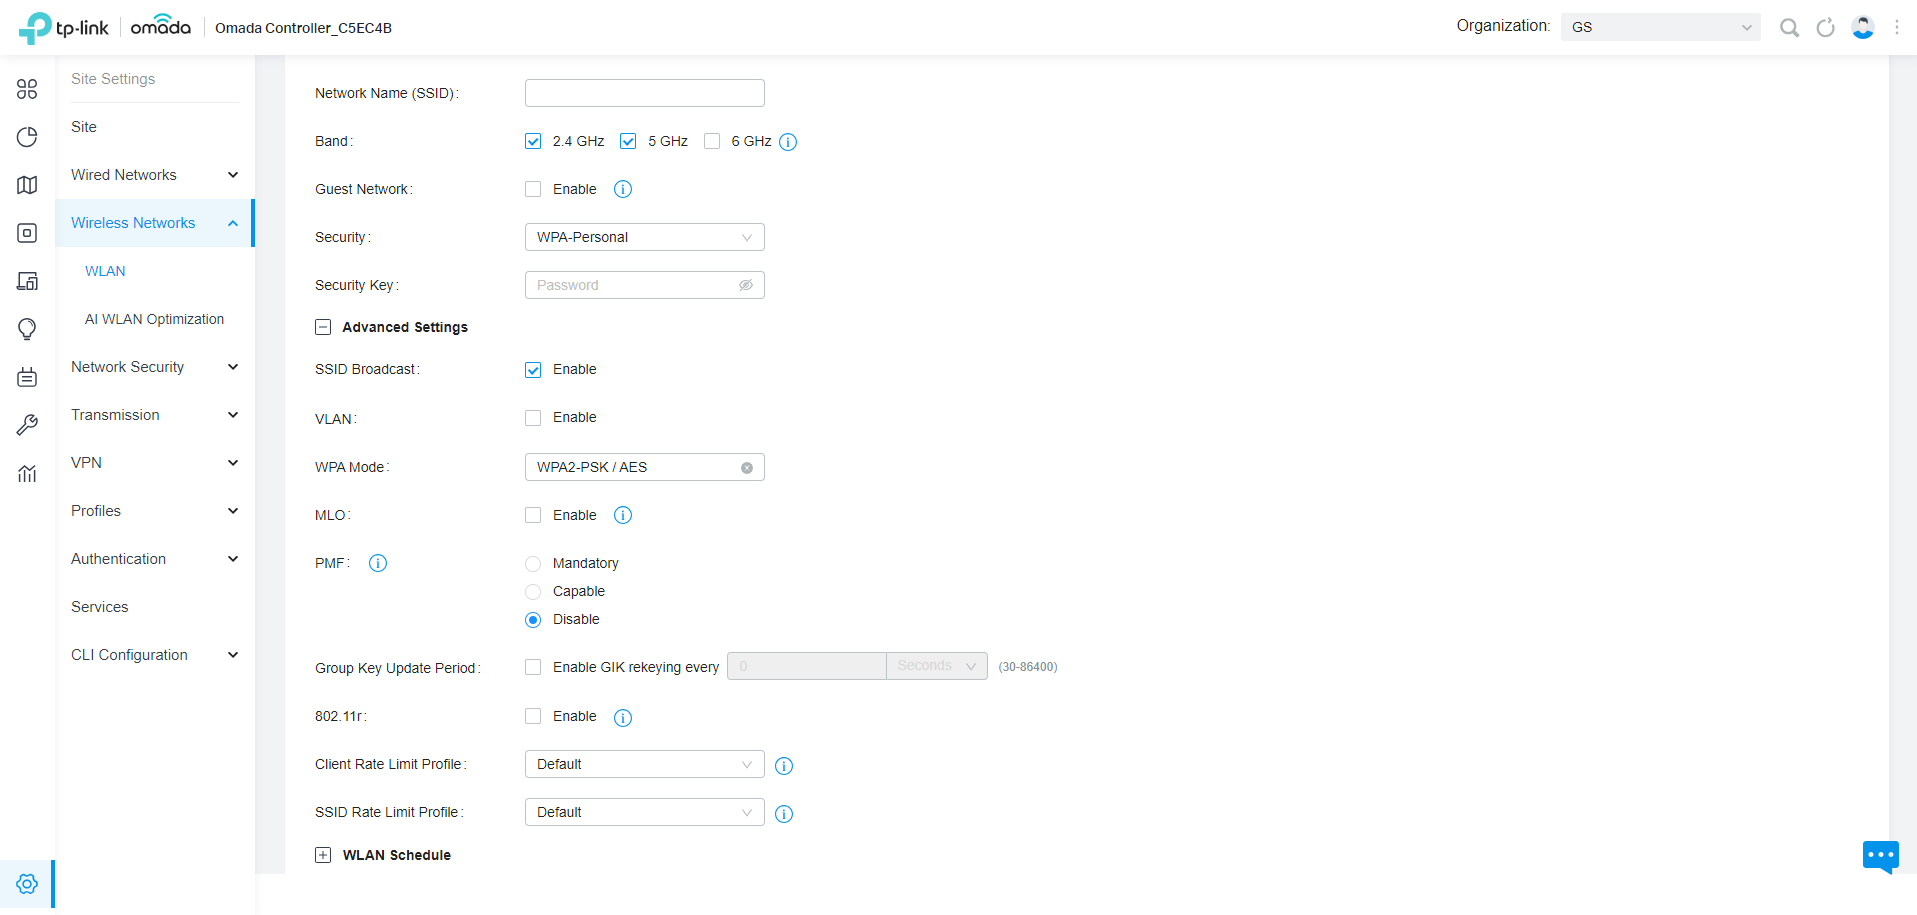Open the Client Rate Limit Profile dropdown
Viewport: 1917px width, 915px height.
pos(645,764)
